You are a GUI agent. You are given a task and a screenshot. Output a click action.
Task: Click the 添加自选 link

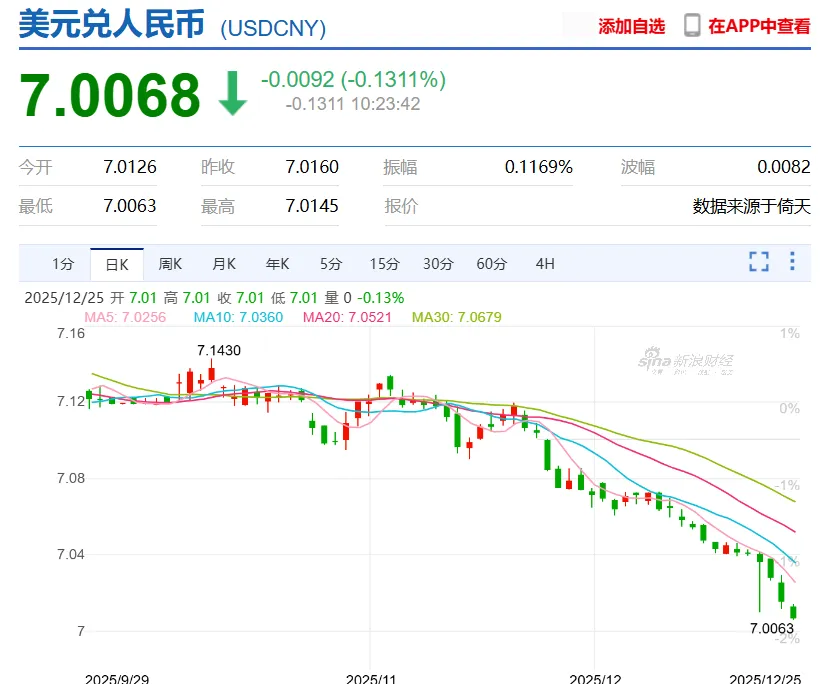(631, 26)
